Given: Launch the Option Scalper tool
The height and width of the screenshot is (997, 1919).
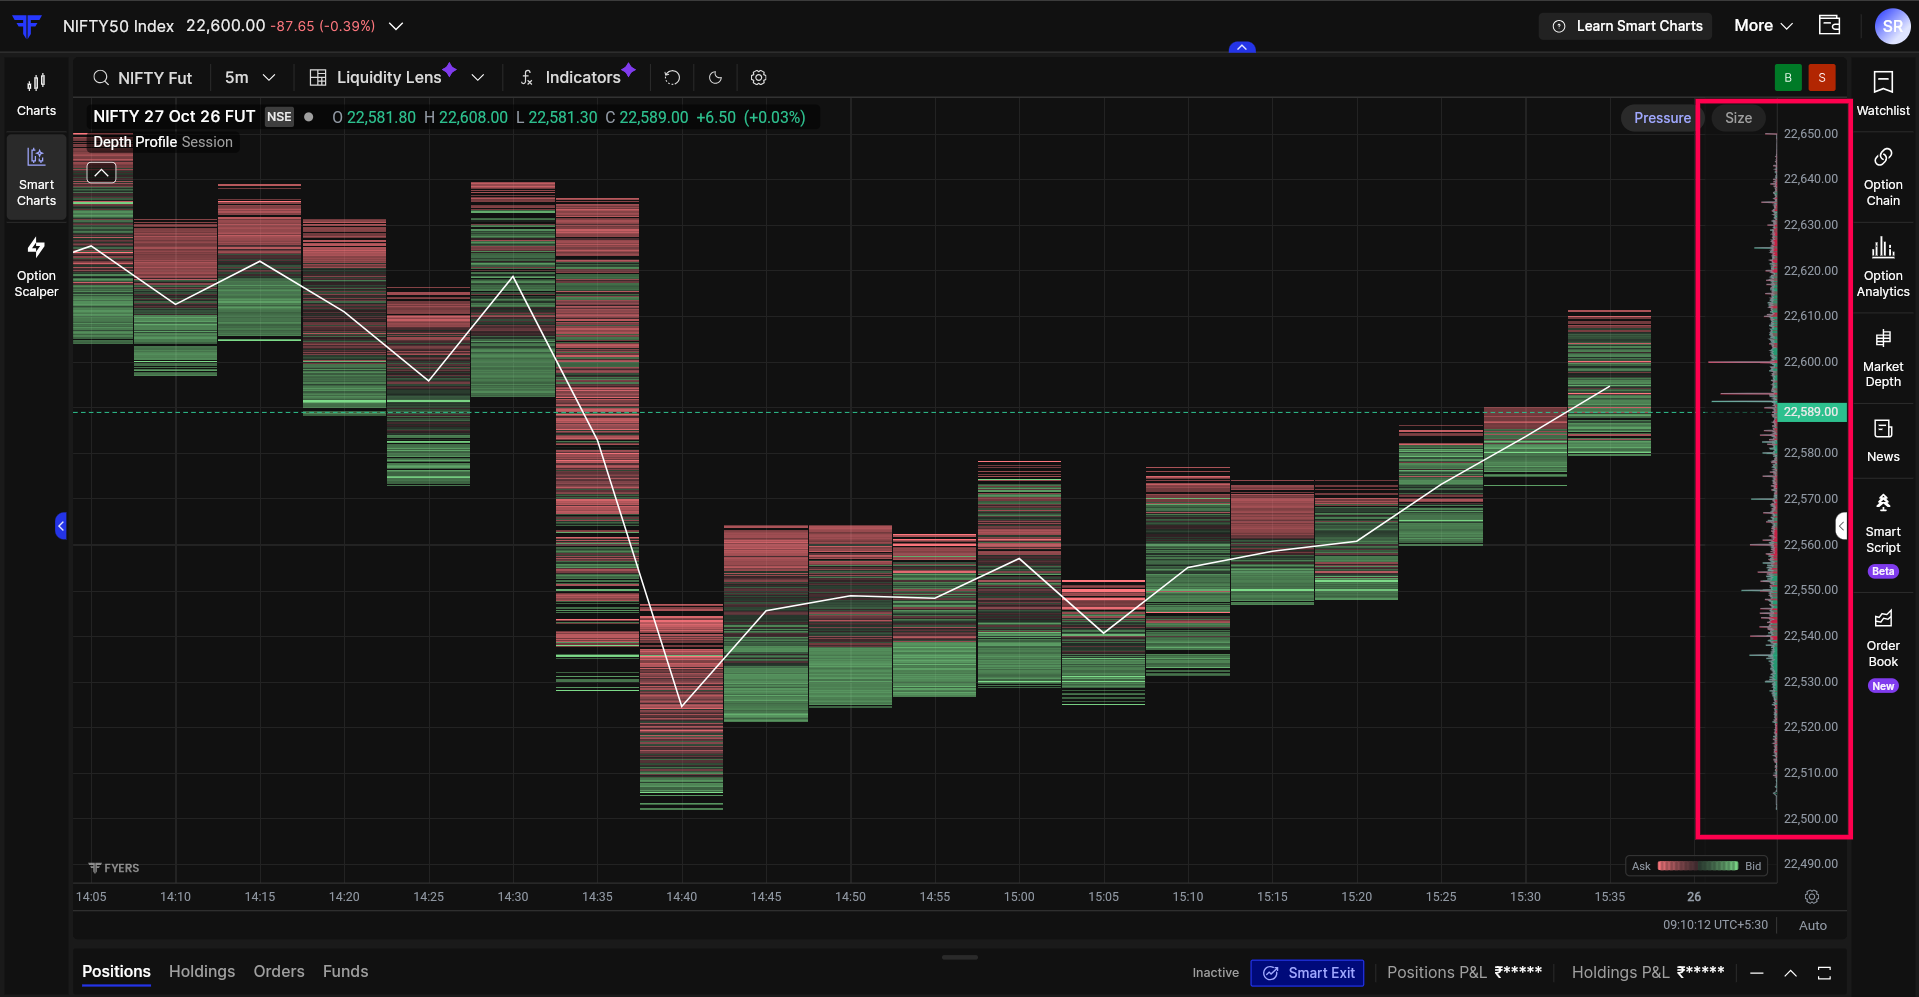Looking at the screenshot, I should 36,267.
